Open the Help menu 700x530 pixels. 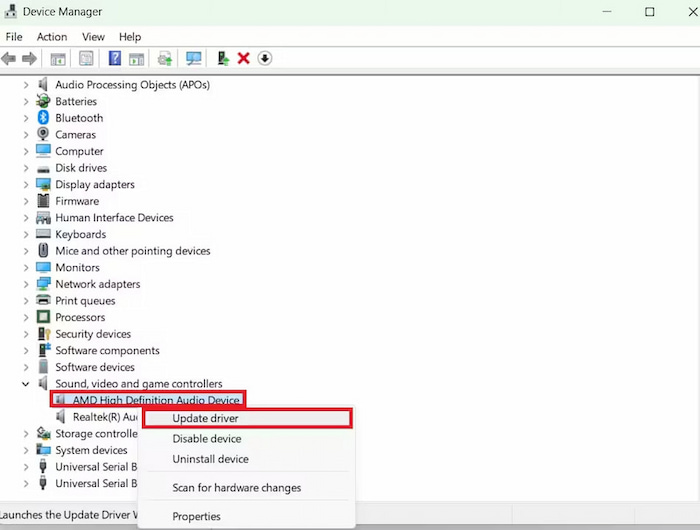(130, 37)
